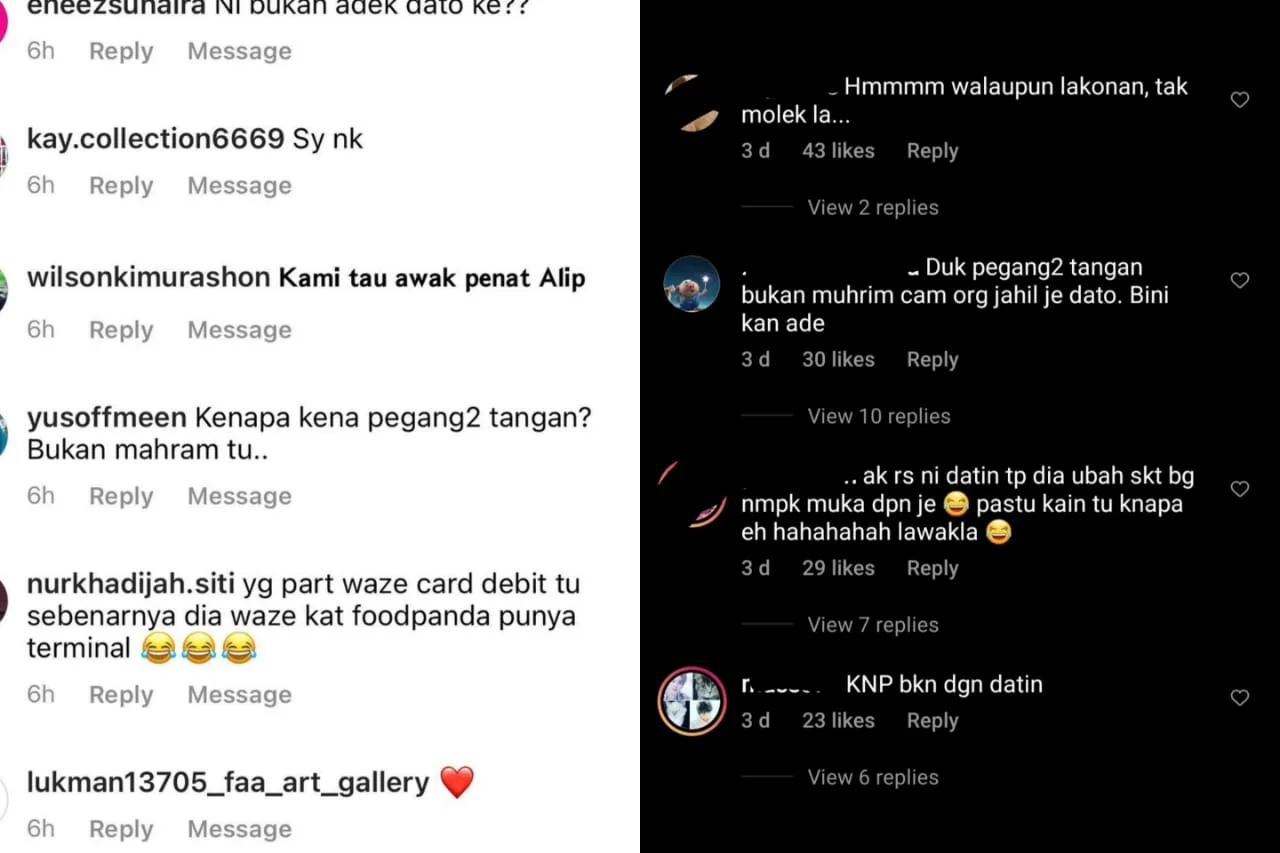The image size is (1280, 853).
Task: Open wilsonkimurashon username link
Action: (149, 278)
